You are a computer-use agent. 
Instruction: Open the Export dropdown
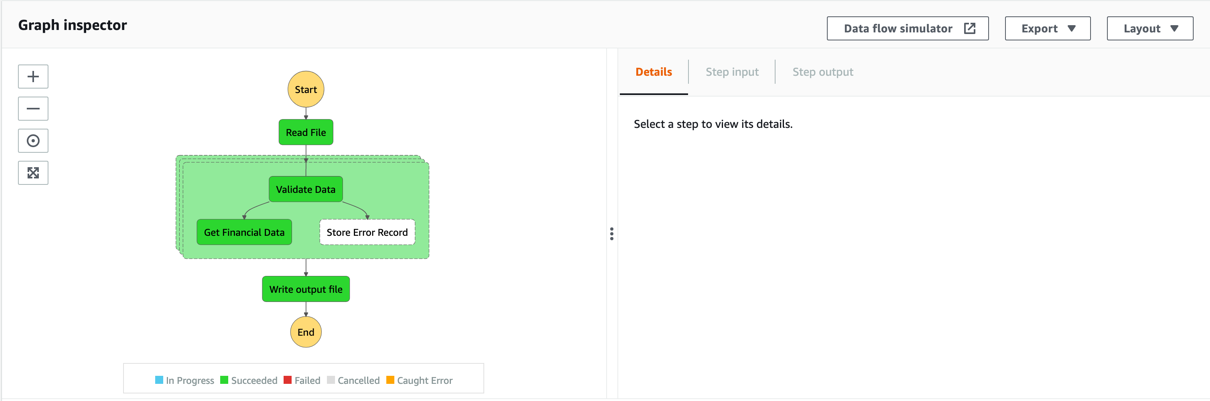pos(1047,29)
